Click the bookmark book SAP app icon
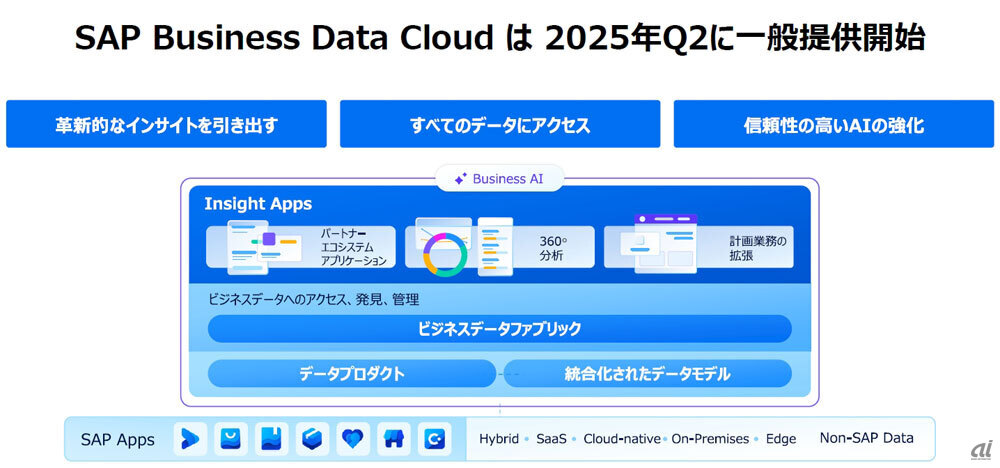The width and height of the screenshot is (1000, 468). click(x=272, y=439)
